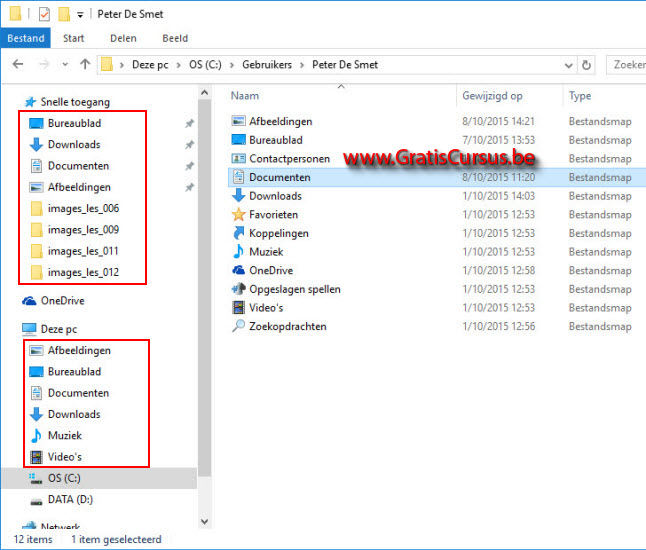Click 'Gebruikers' in the address bar
Screen dimensions: 646x550
(267, 65)
